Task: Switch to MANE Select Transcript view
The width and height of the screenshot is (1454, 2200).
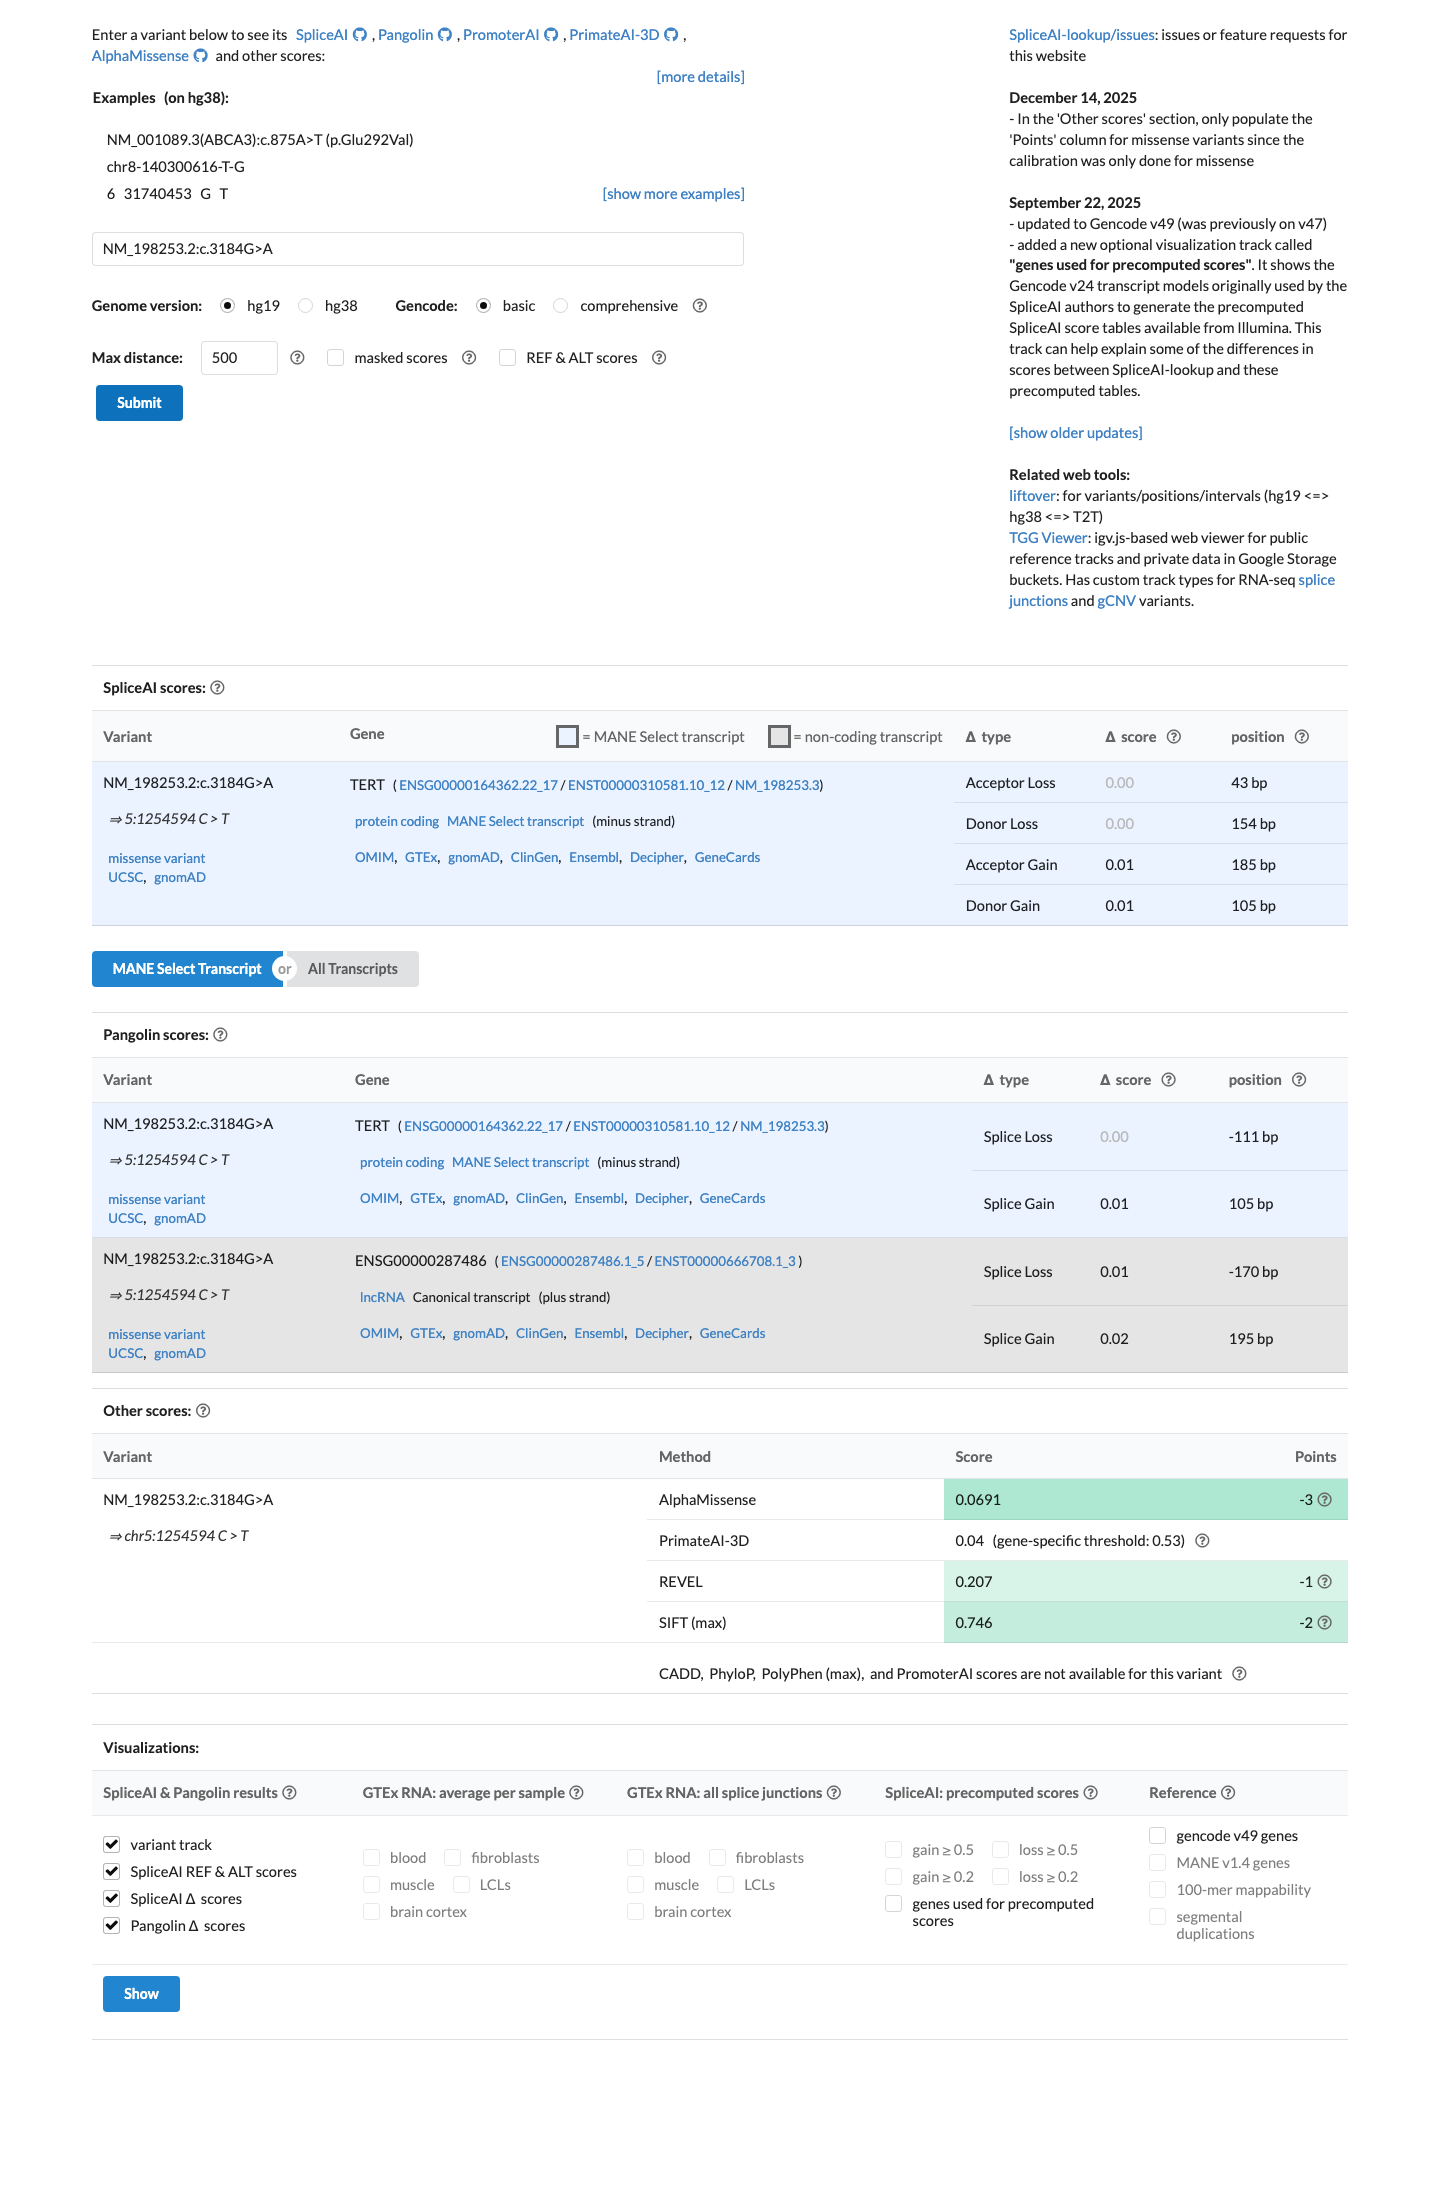Action: pyautogui.click(x=187, y=969)
